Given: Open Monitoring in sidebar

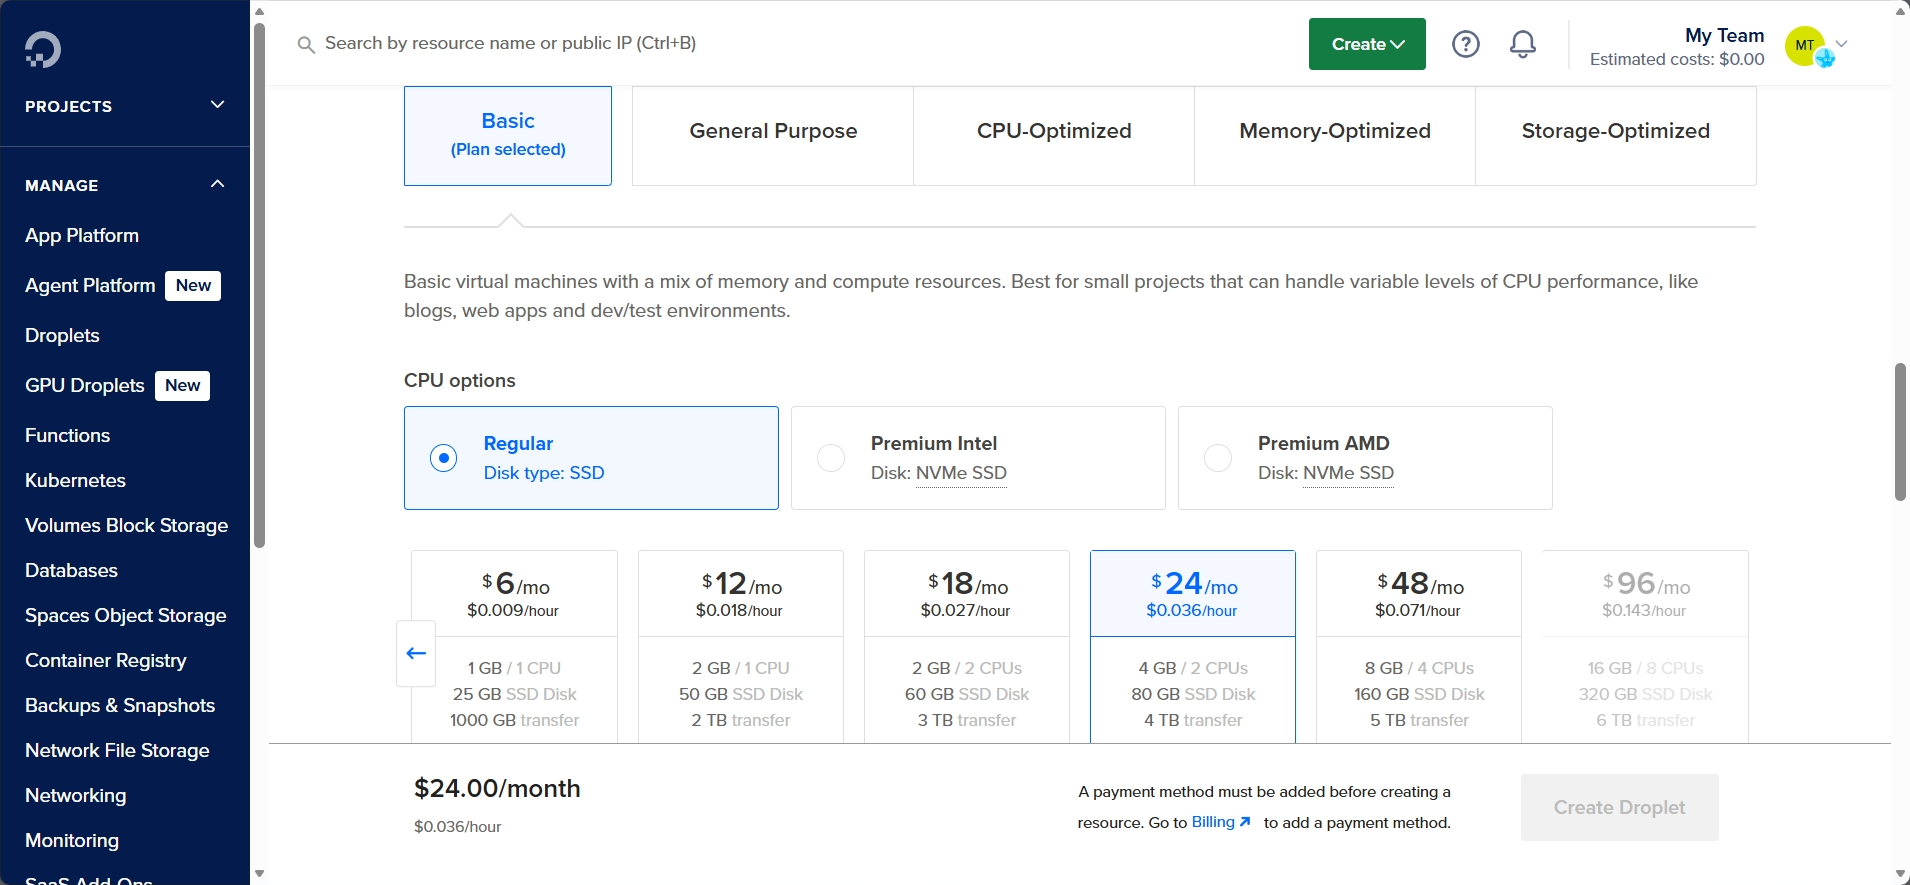Looking at the screenshot, I should click(x=71, y=840).
